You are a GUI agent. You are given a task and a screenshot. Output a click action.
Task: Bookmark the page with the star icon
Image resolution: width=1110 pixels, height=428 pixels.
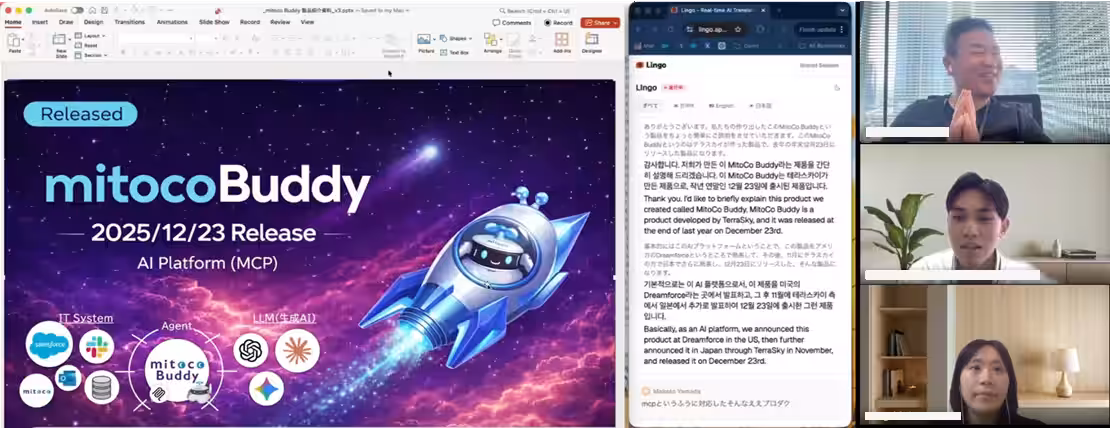(738, 30)
